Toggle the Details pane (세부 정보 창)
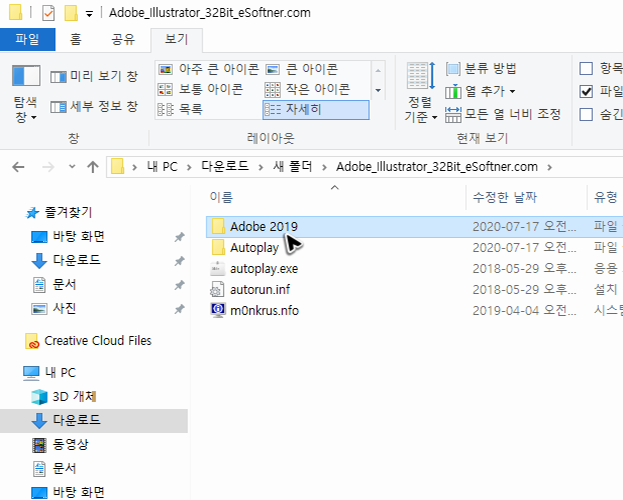623x500 pixels. (x=94, y=107)
